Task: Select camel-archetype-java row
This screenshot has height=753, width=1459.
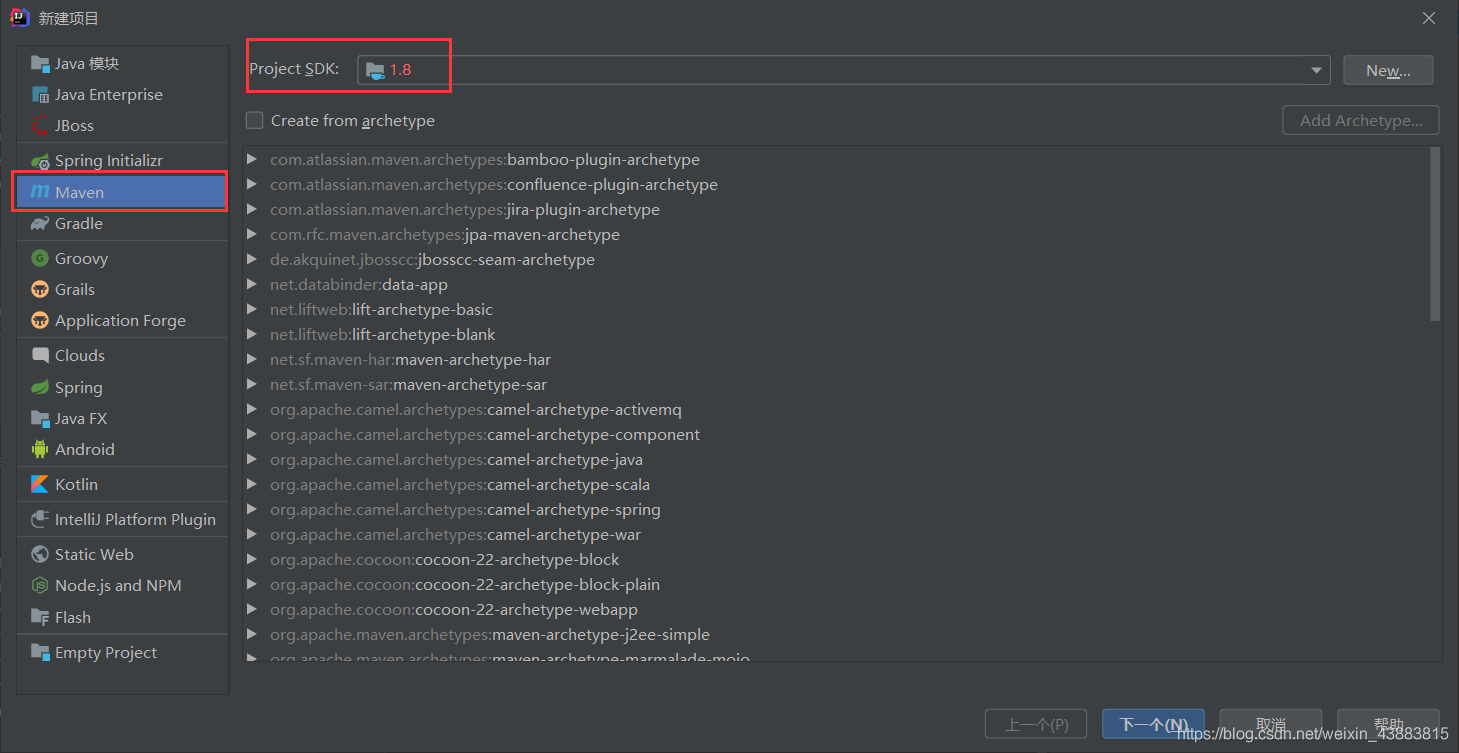Action: 835,460
